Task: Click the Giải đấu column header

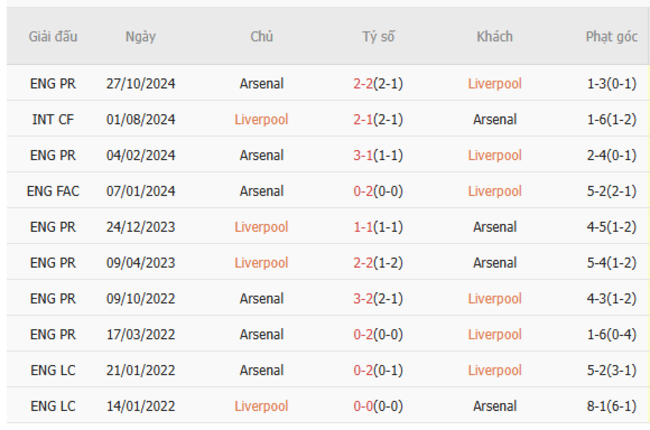Action: (53, 36)
